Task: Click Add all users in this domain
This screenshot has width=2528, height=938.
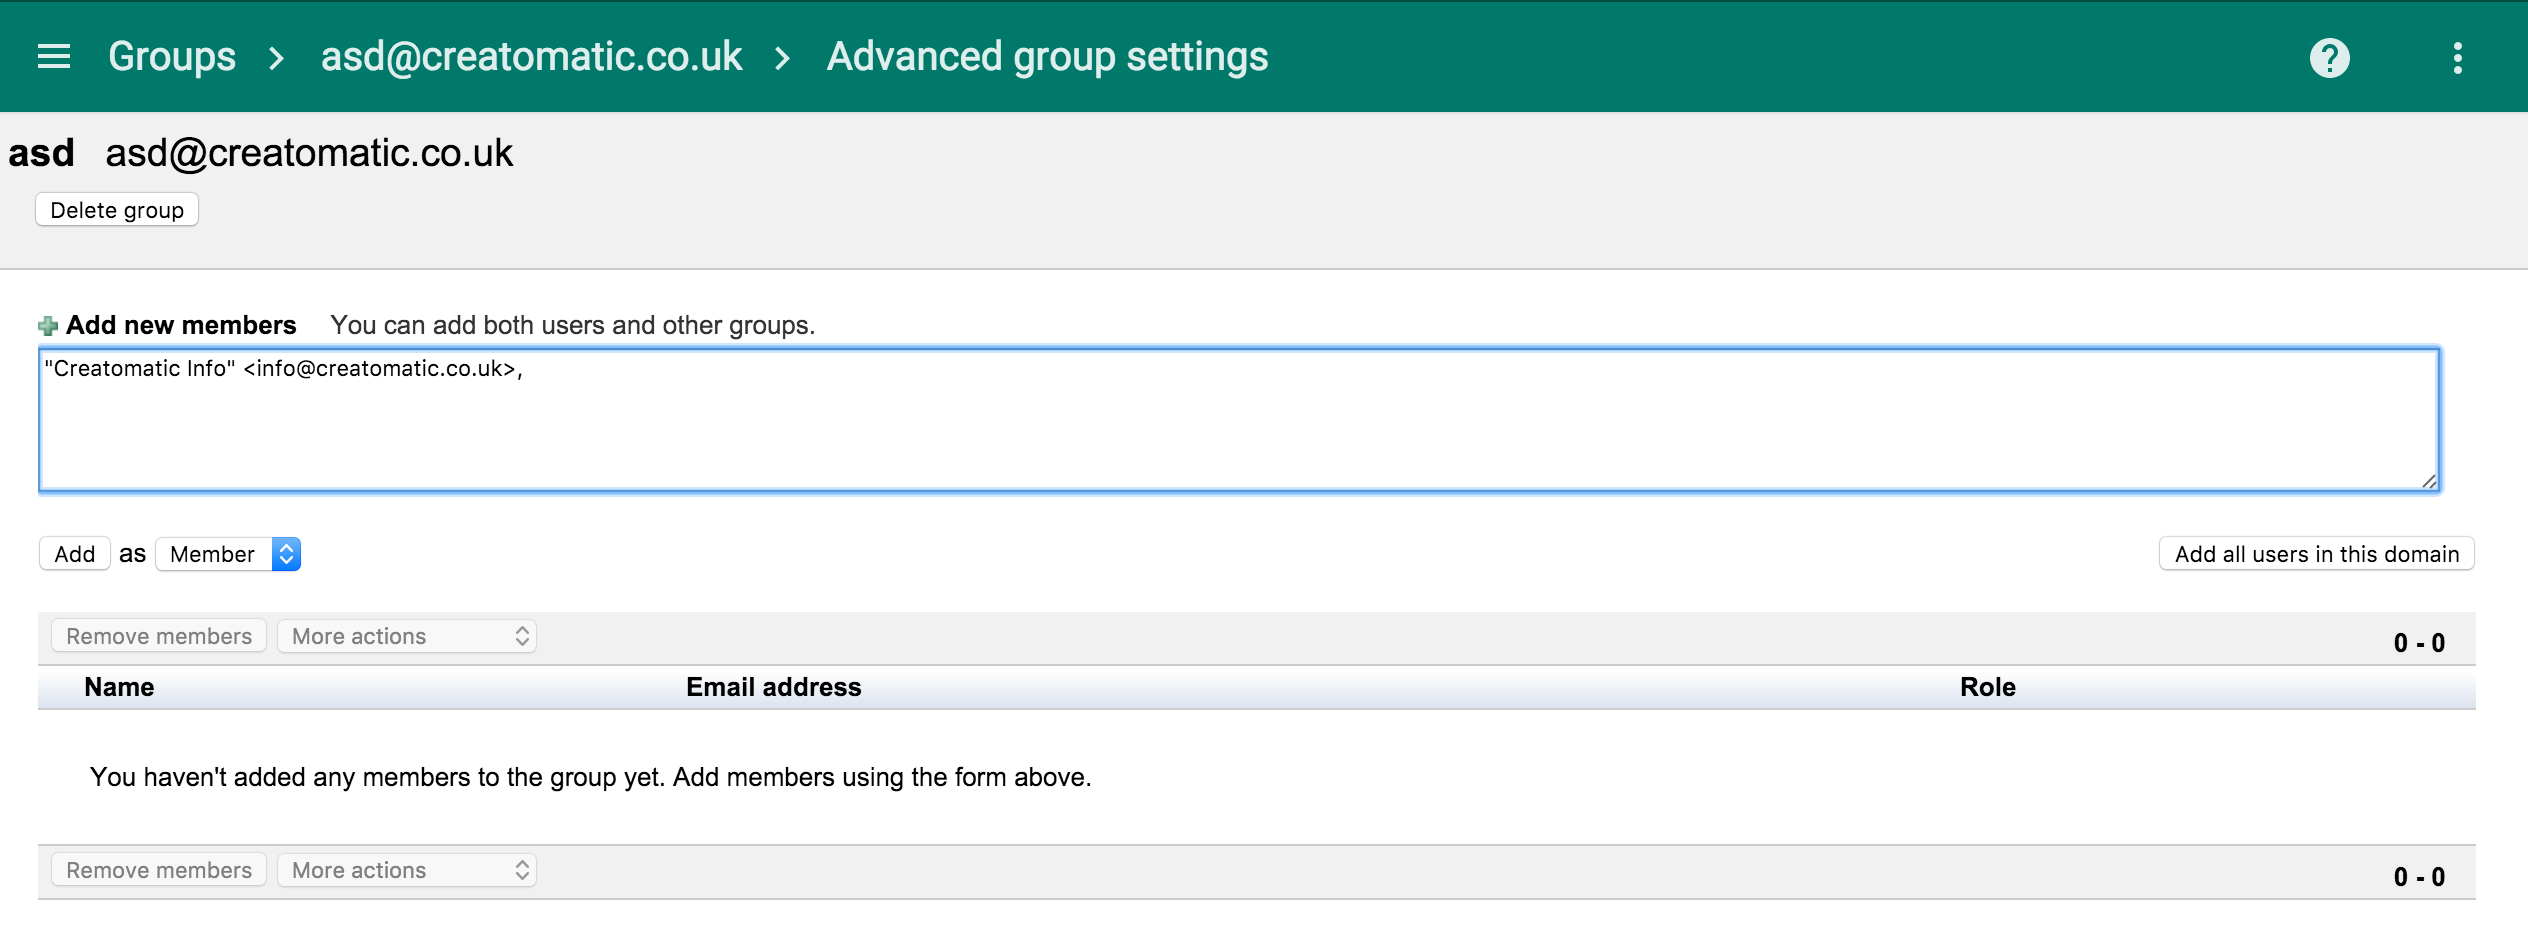Action: 2316,554
